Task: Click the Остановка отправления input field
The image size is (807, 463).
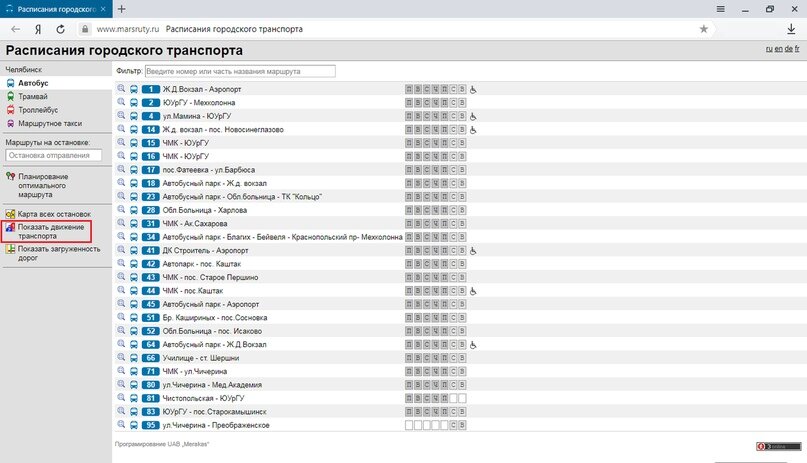Action: [x=54, y=155]
